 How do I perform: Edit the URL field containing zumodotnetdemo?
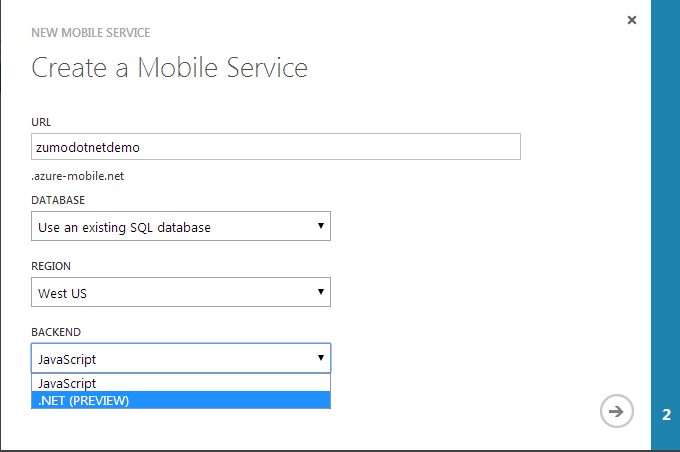click(276, 147)
